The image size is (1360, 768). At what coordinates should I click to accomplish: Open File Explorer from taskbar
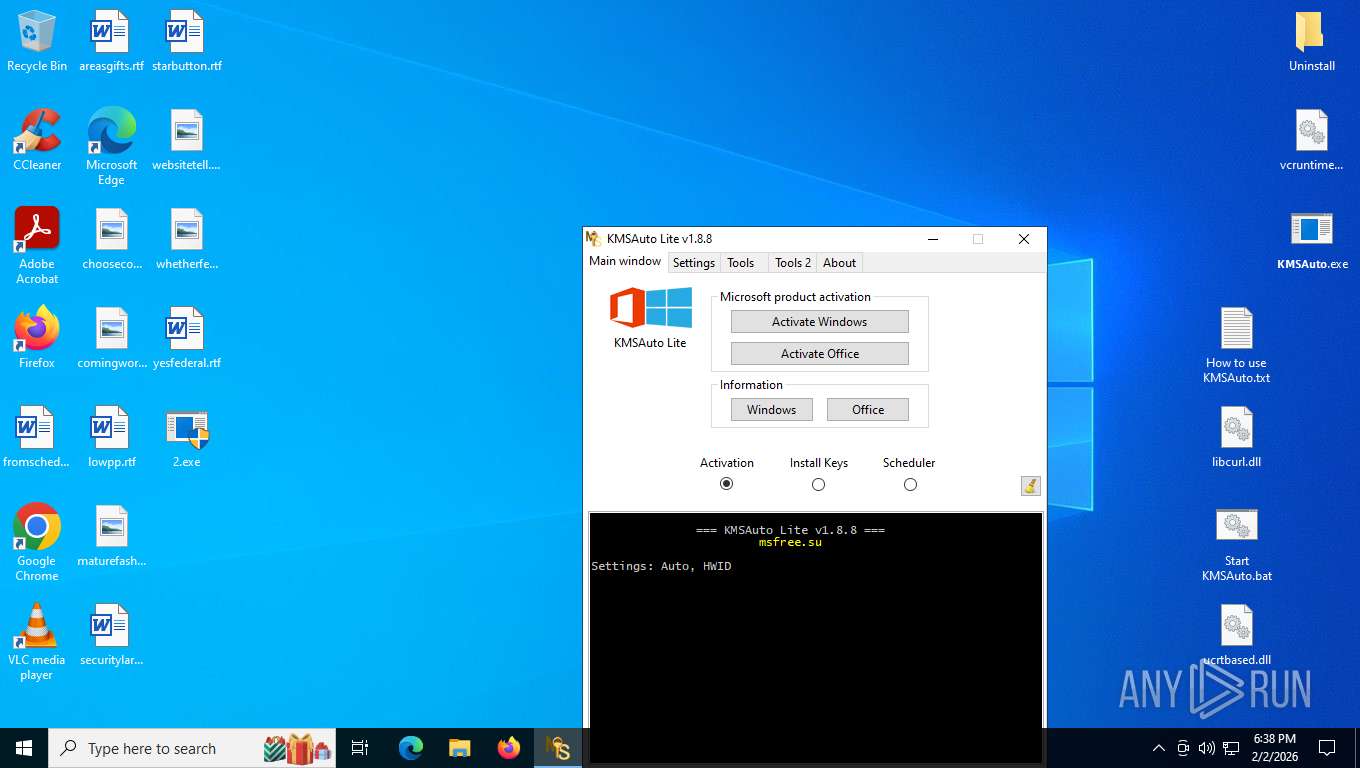460,748
